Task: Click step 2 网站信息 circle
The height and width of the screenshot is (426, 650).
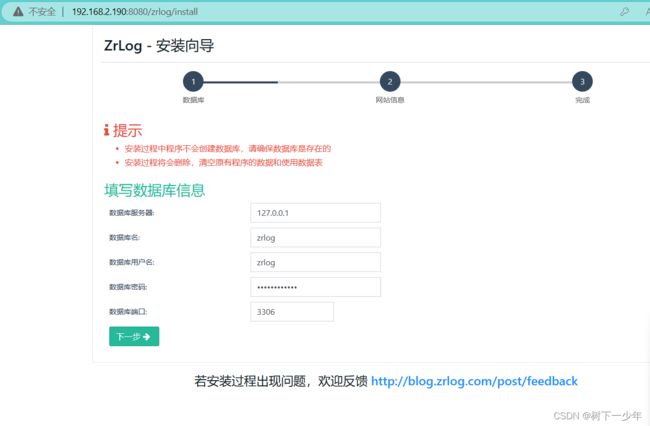Action: 390,82
